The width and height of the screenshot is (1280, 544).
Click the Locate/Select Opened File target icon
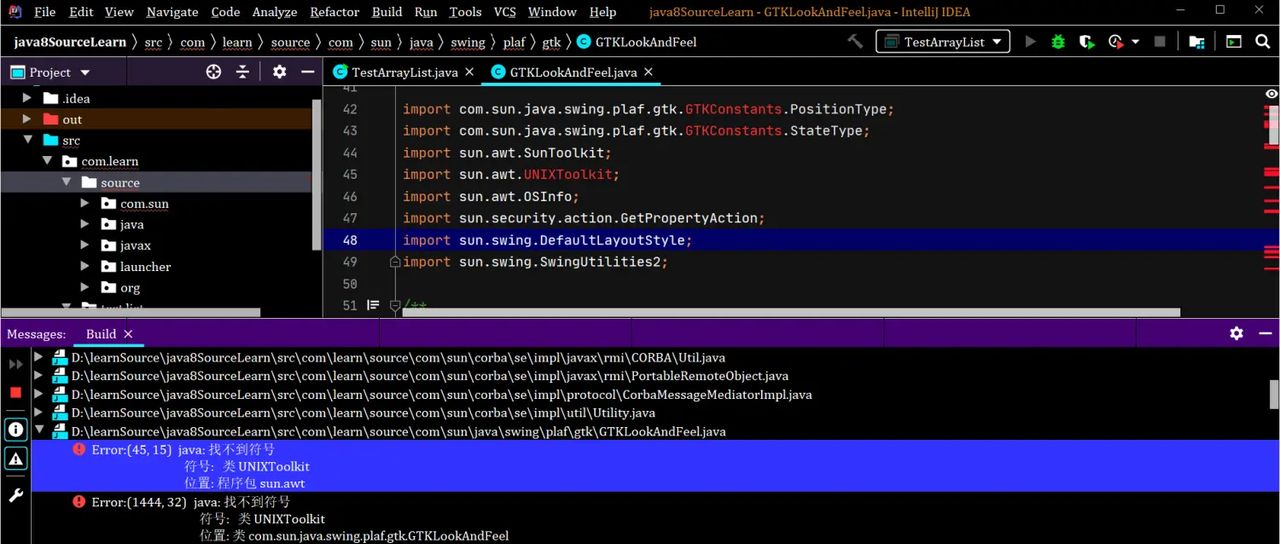(x=213, y=72)
